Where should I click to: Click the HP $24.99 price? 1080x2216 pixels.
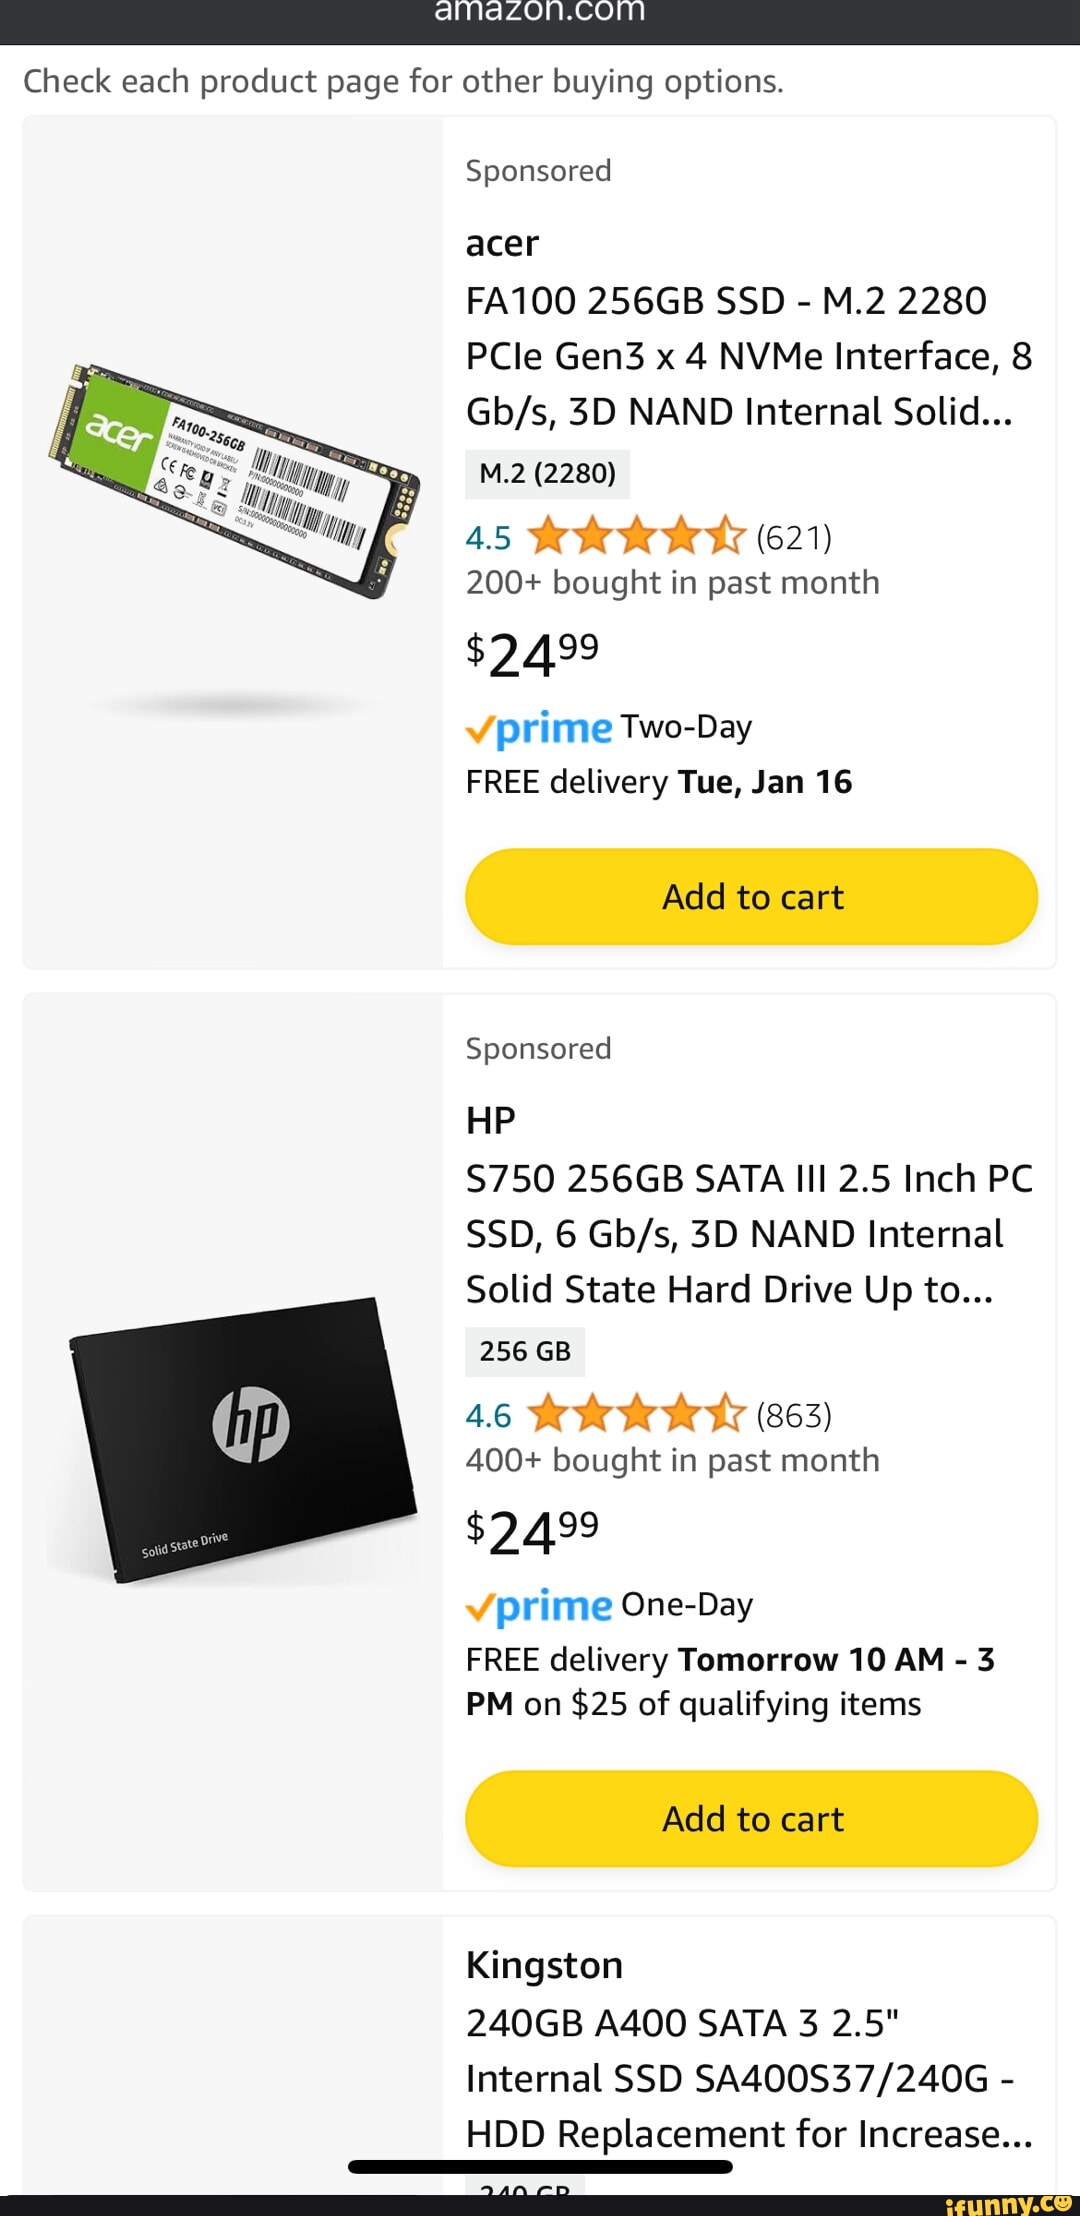coord(532,1533)
